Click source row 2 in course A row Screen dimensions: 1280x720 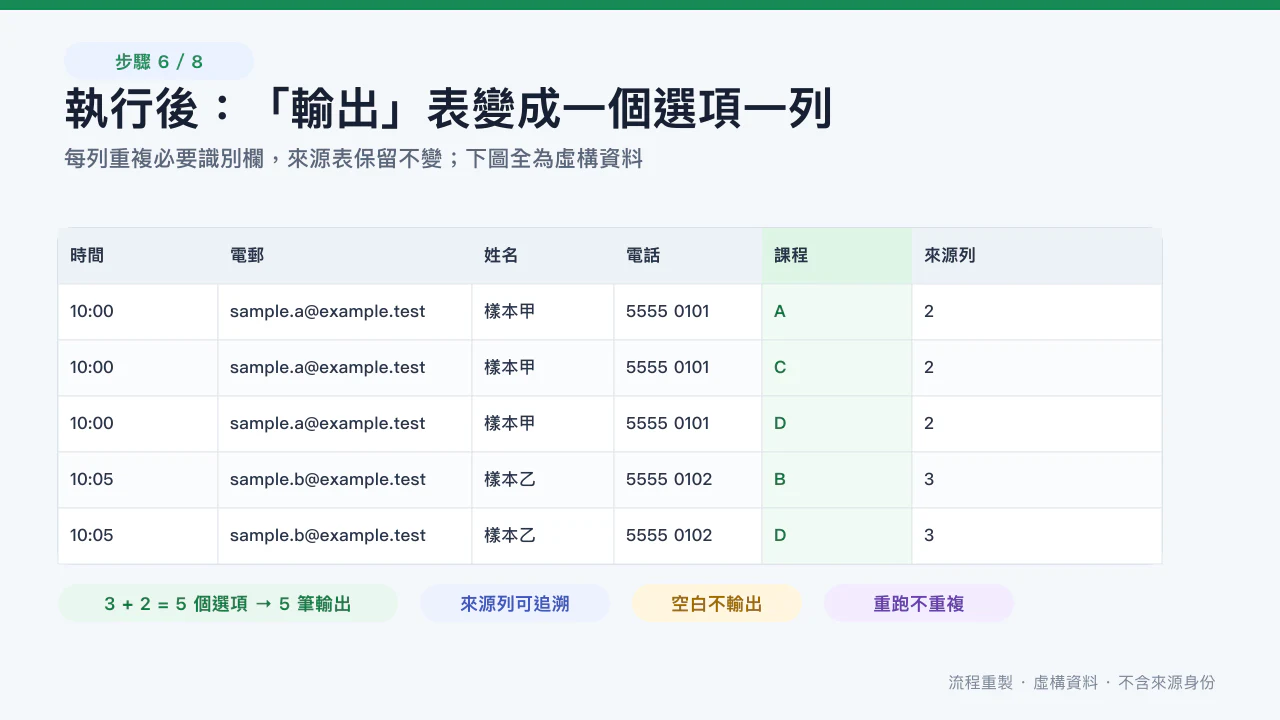[1037, 312]
